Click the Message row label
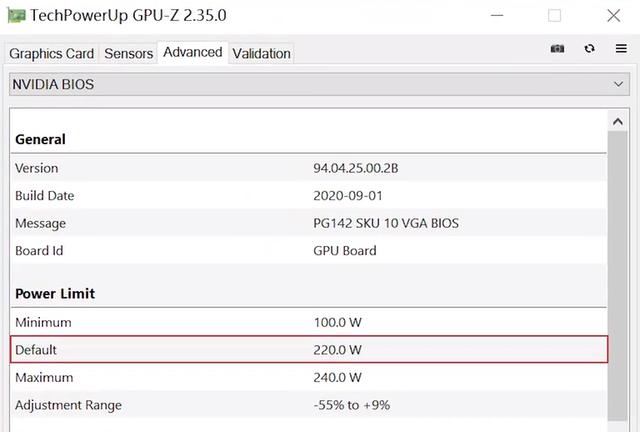Viewport: 640px width, 432px height. pos(40,223)
